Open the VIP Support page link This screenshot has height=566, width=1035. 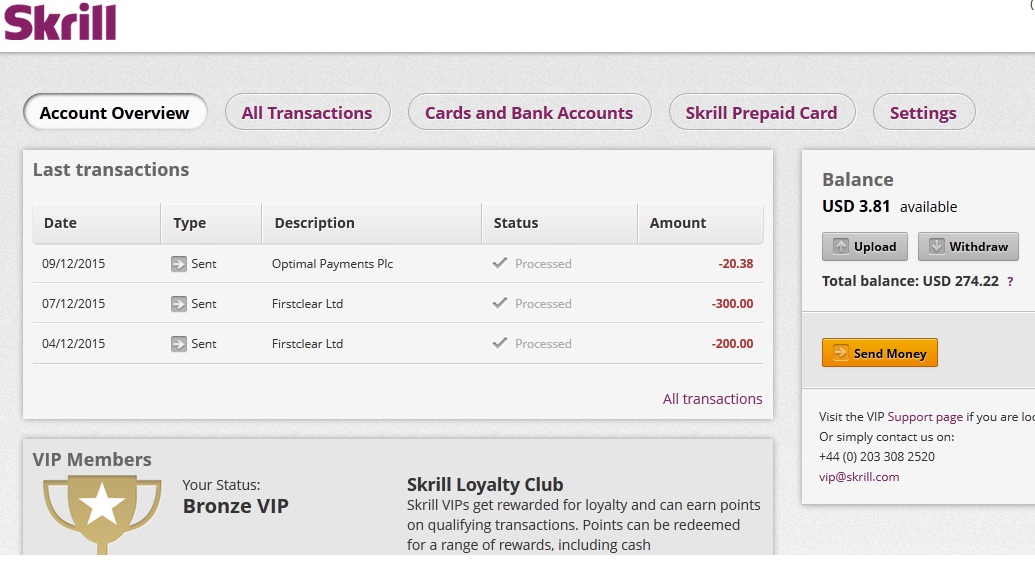[925, 417]
